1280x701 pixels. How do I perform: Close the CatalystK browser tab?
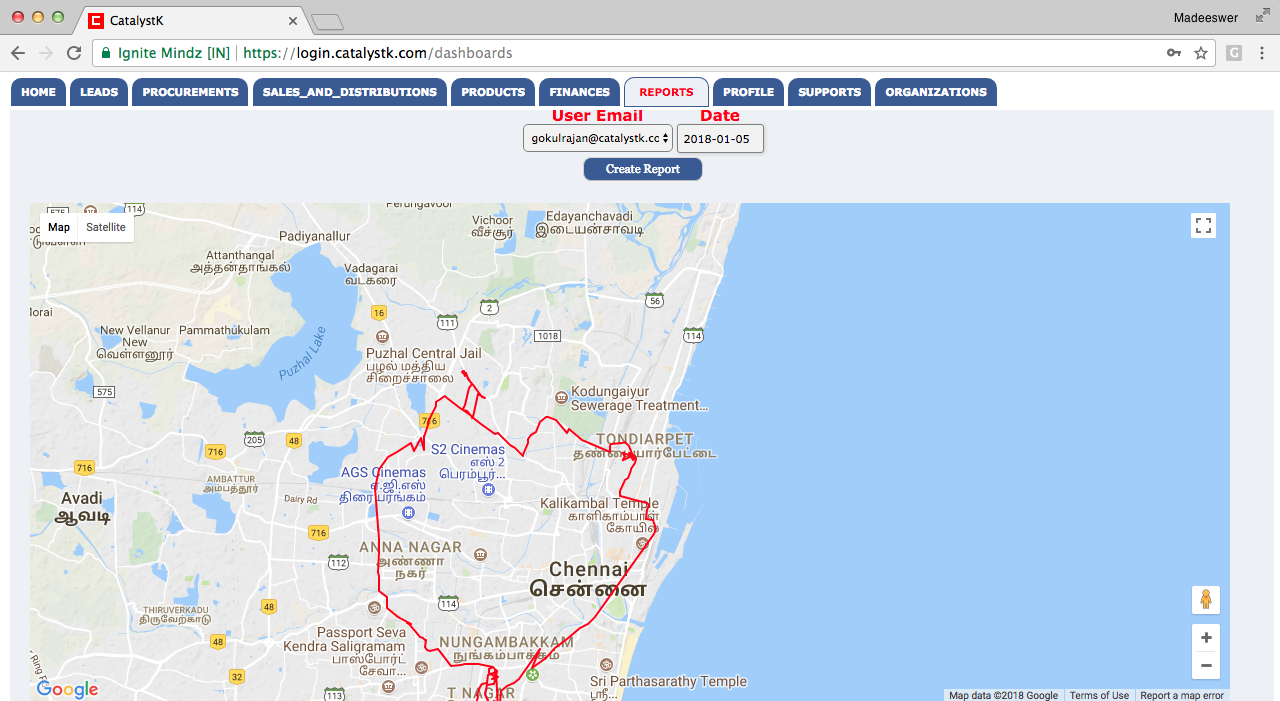[293, 20]
